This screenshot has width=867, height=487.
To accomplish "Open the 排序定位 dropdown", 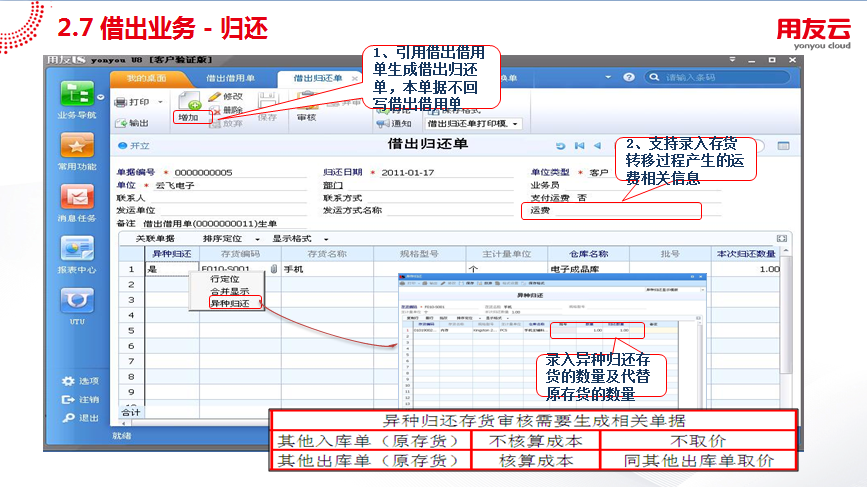I will tap(226, 239).
